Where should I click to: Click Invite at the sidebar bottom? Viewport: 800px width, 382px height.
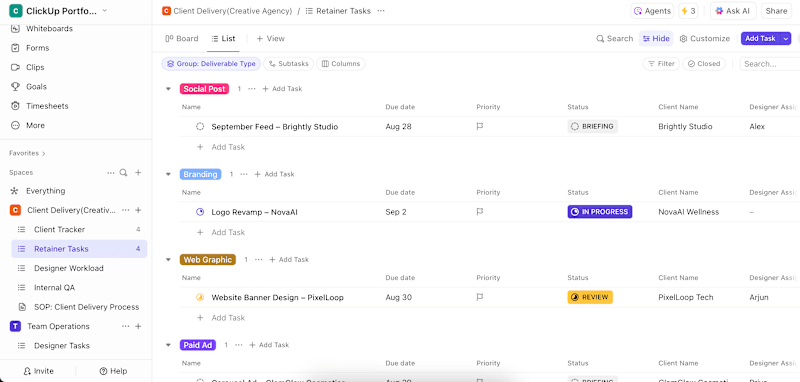pos(38,371)
